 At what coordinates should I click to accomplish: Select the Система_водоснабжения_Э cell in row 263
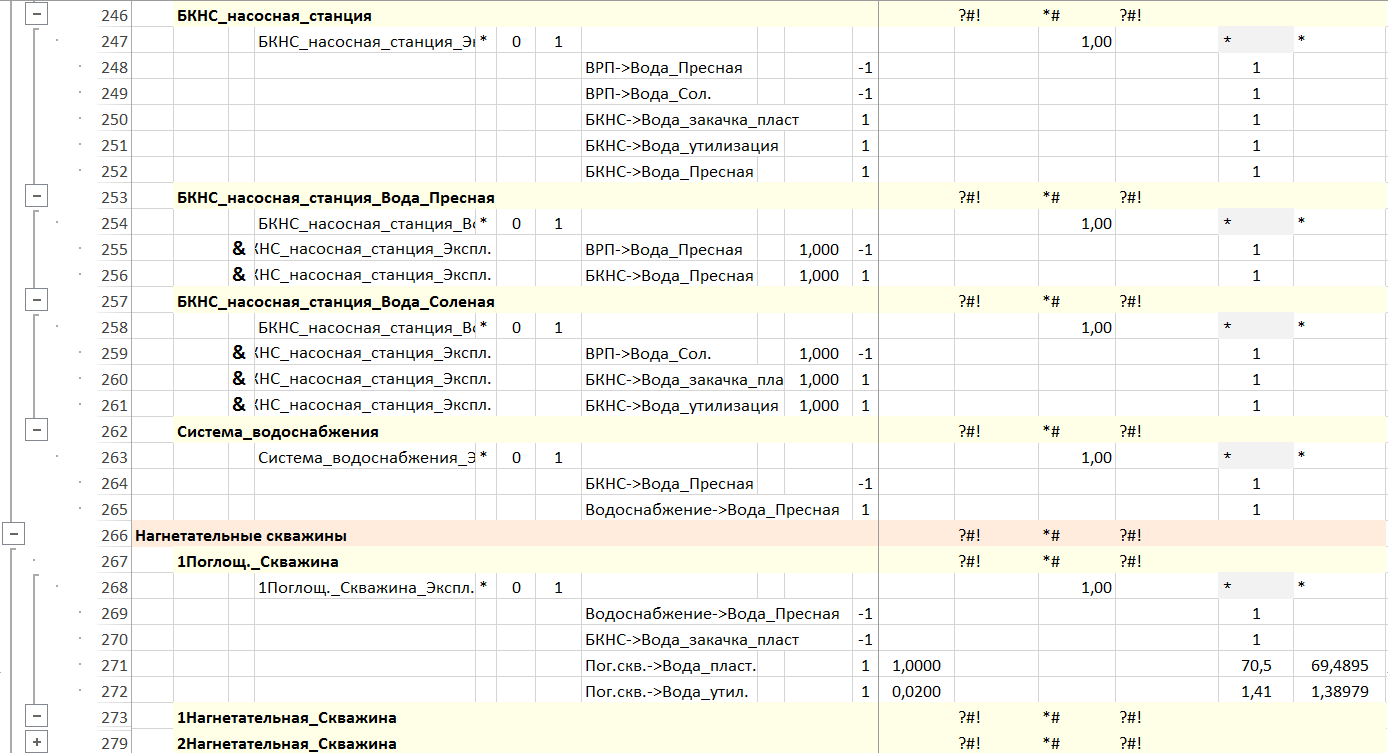tap(365, 458)
